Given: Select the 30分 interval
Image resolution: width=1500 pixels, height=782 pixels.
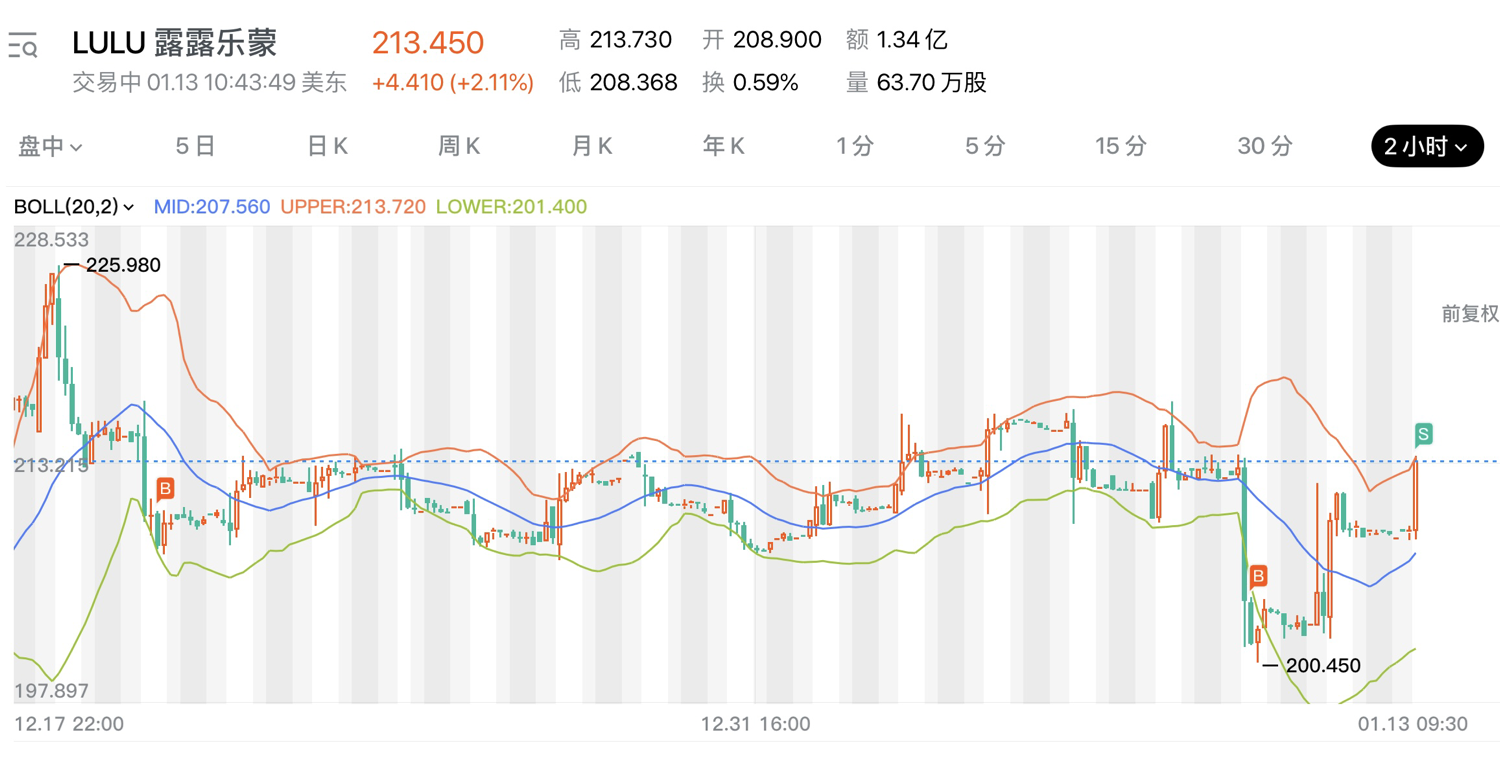Looking at the screenshot, I should (x=1265, y=146).
